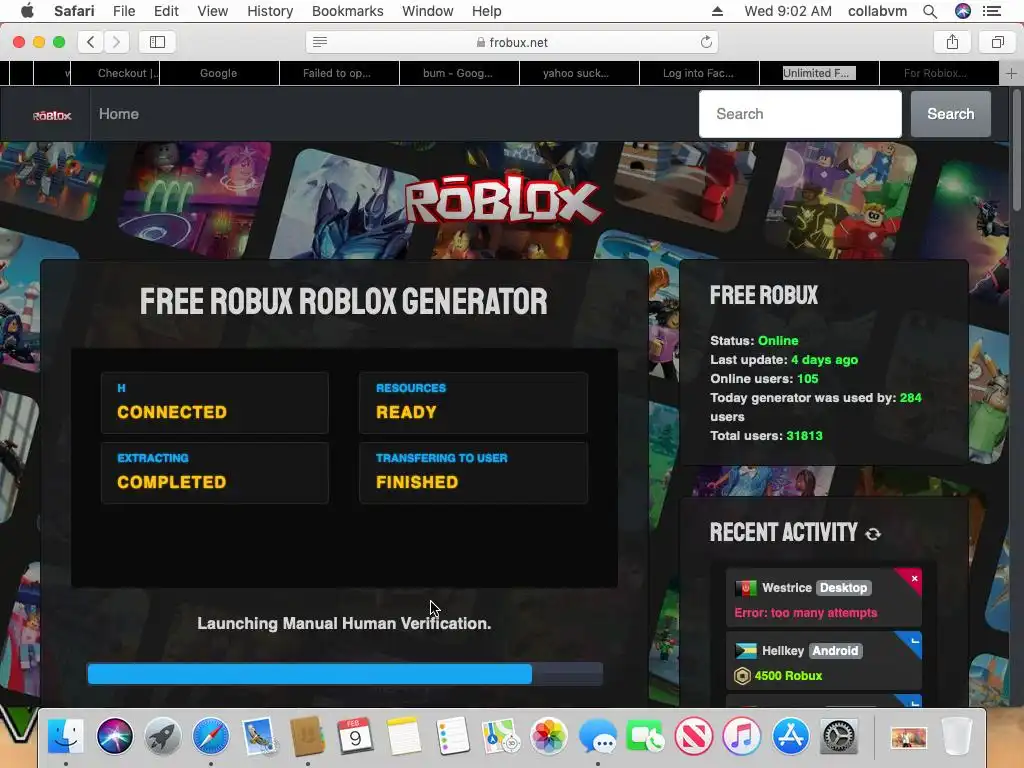Click the frobux.net address bar
The height and width of the screenshot is (768, 1024).
pos(512,42)
